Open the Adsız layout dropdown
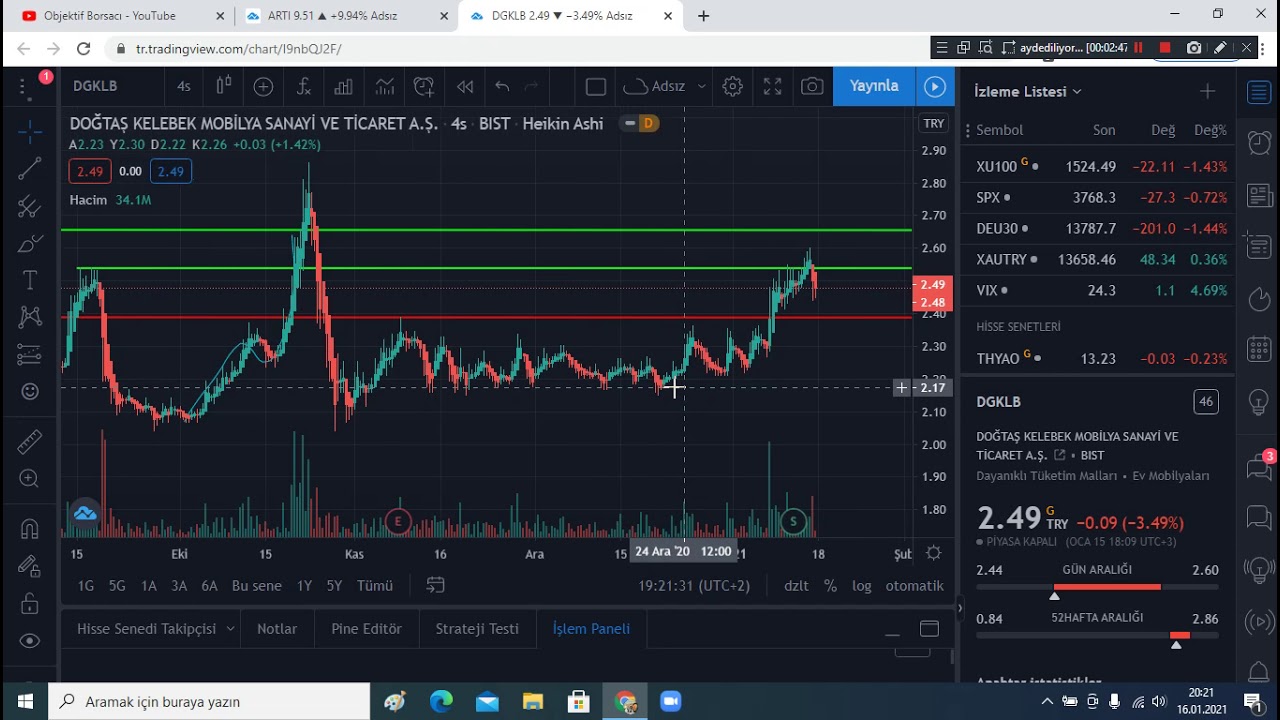Screen dimensions: 1280x720 coord(664,86)
